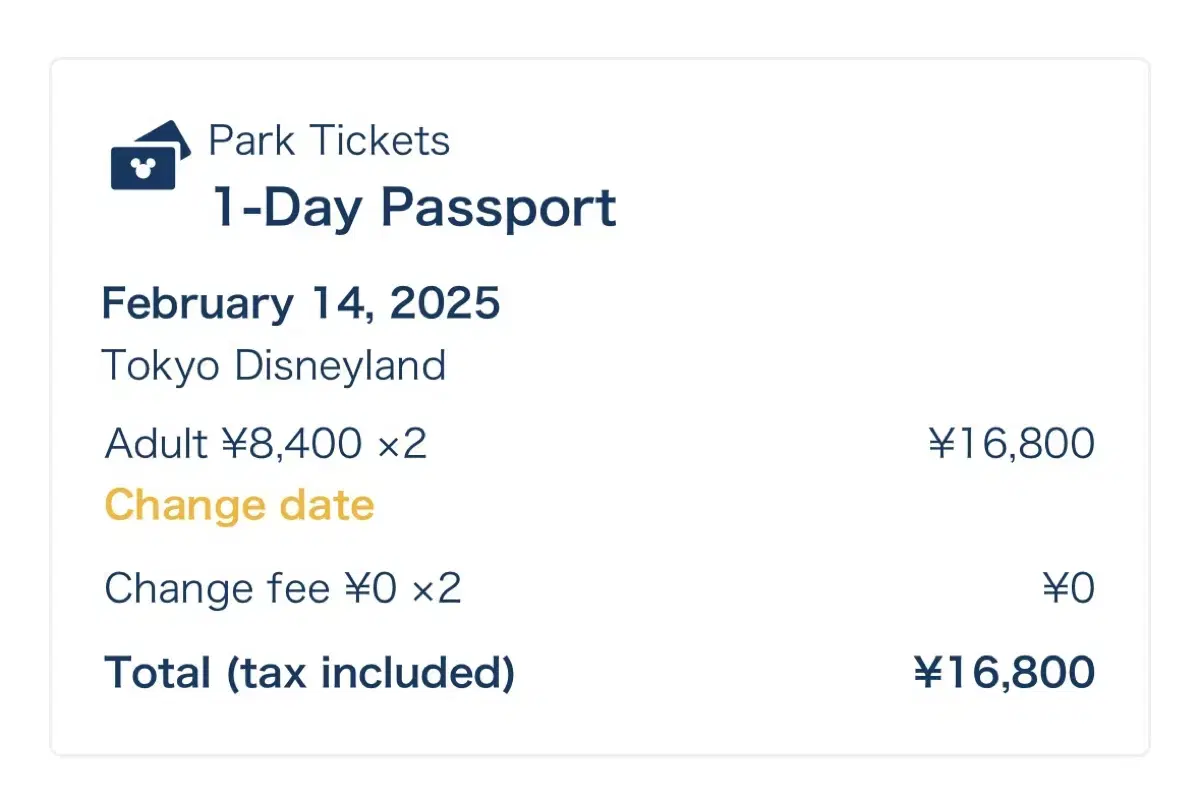Tap the Tokyo Disneyland park name
1200x796 pixels.
[x=274, y=366]
